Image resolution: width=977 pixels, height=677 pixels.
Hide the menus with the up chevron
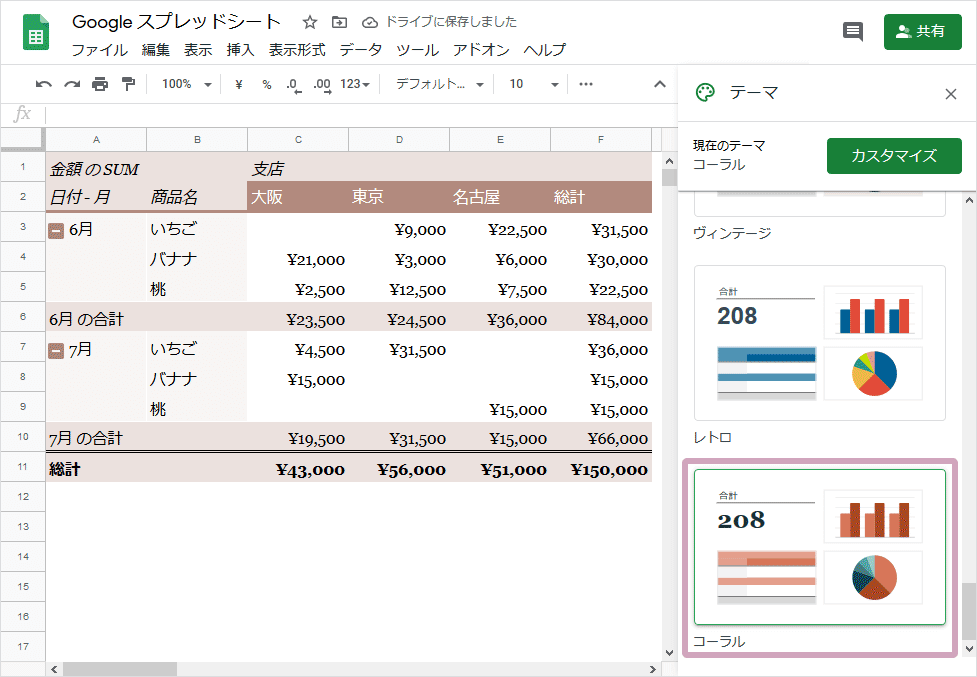tap(660, 84)
